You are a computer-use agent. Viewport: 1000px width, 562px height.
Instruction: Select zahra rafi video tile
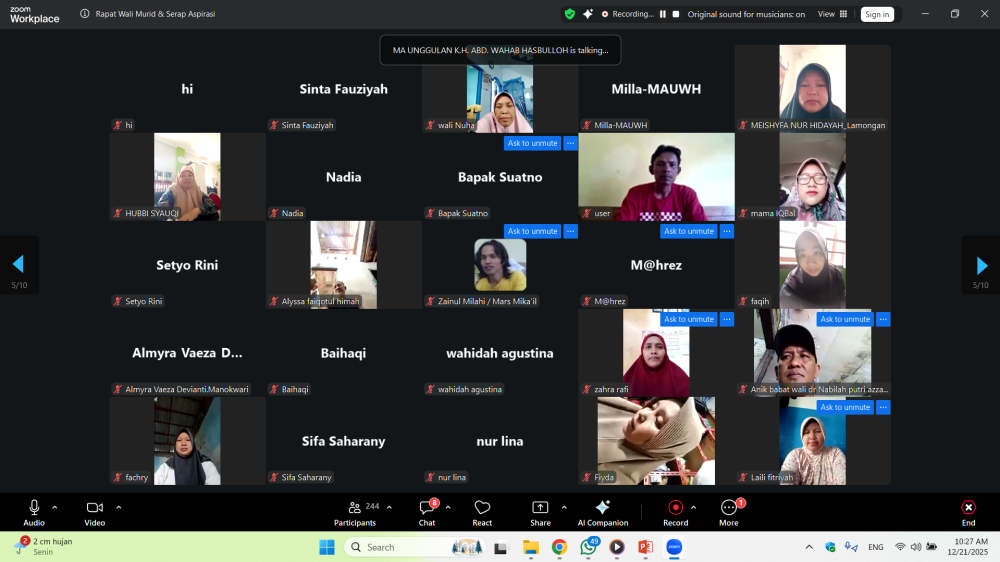point(656,353)
